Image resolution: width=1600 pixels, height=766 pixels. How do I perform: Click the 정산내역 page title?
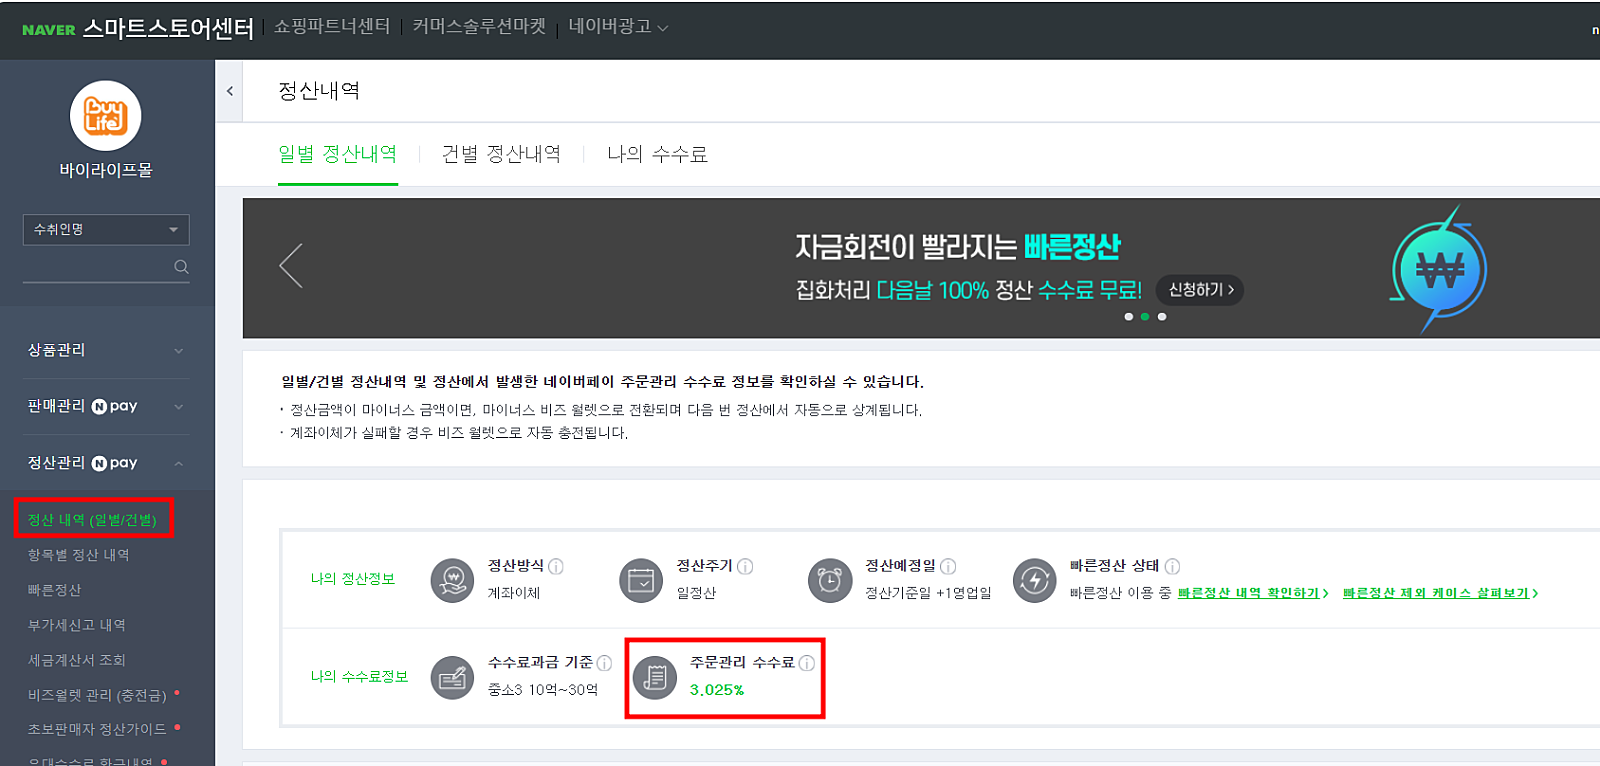click(x=319, y=91)
